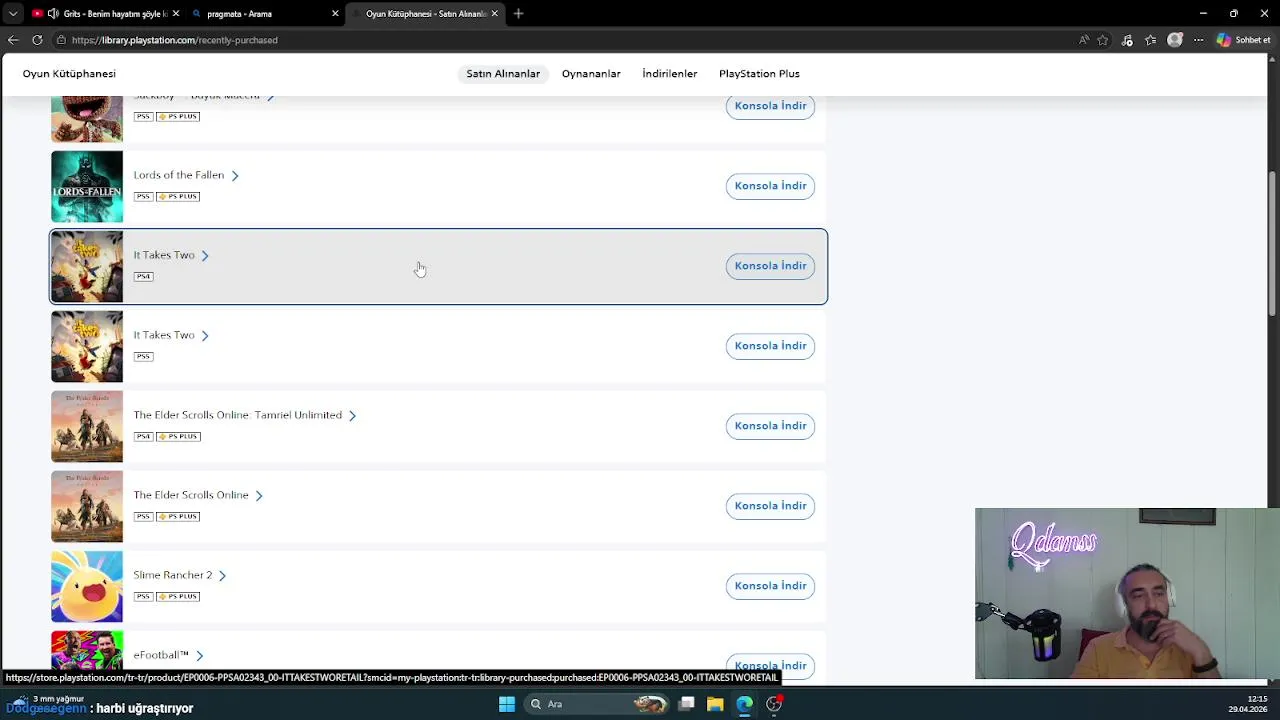
Task: Open Task View on the taskbar
Action: pos(686,704)
